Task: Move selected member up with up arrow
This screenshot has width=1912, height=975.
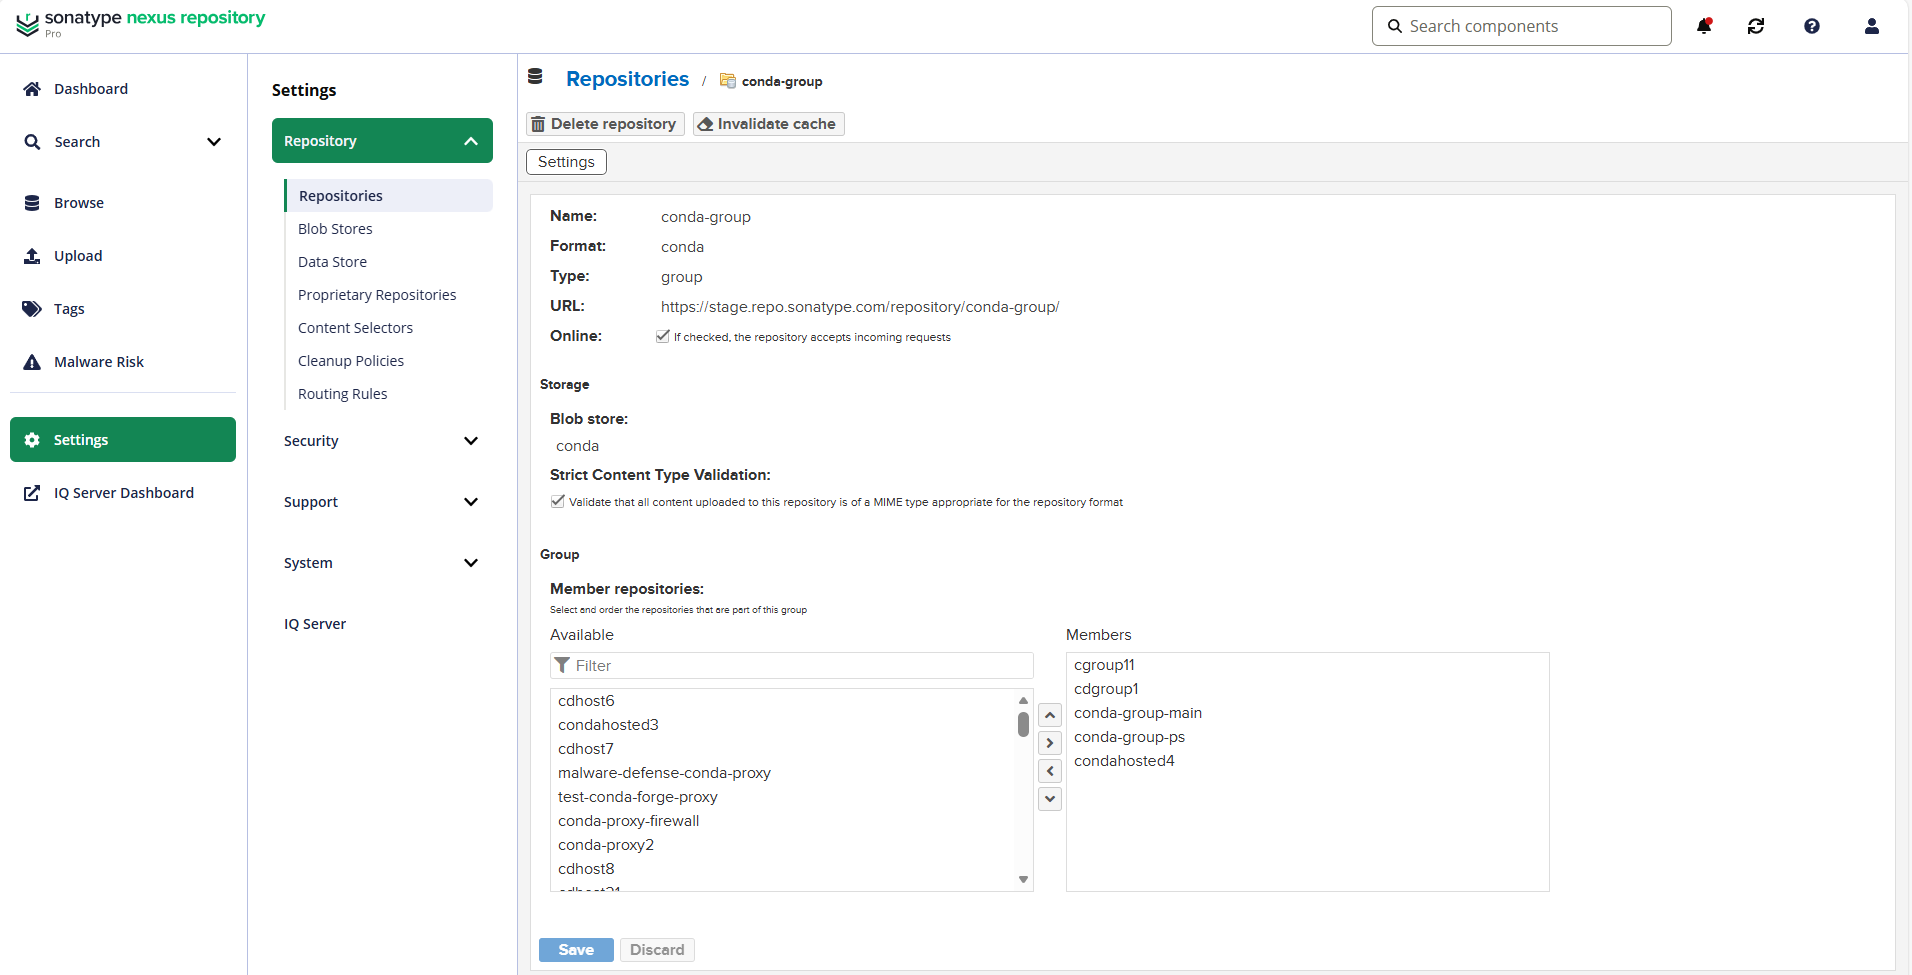Action: pos(1050,715)
